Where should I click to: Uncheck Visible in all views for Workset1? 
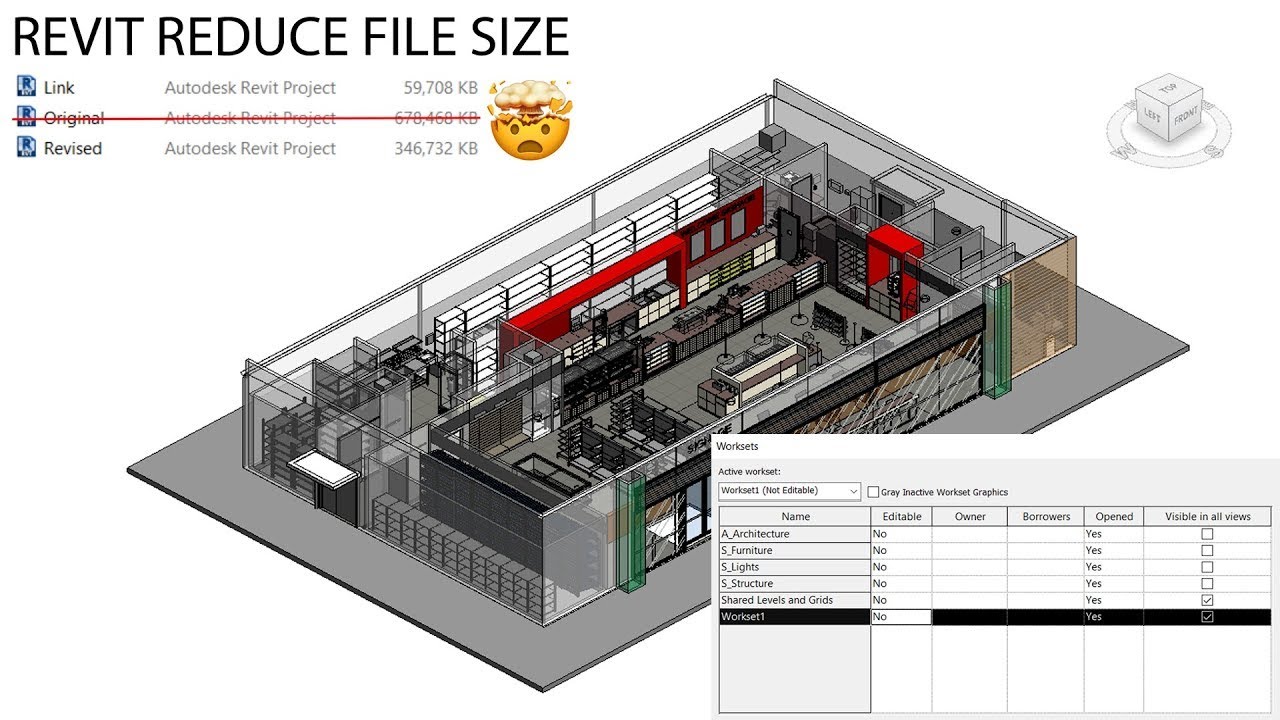pyautogui.click(x=1207, y=617)
